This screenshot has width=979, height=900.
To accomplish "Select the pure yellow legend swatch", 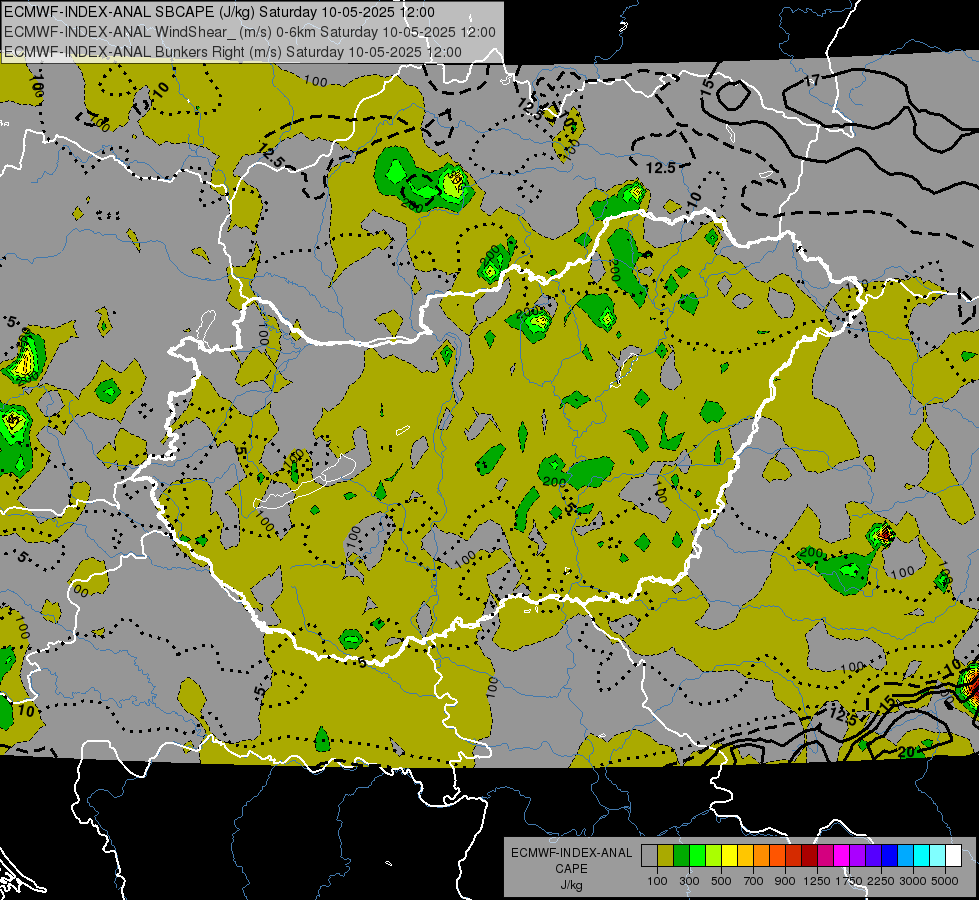I will click(x=729, y=855).
